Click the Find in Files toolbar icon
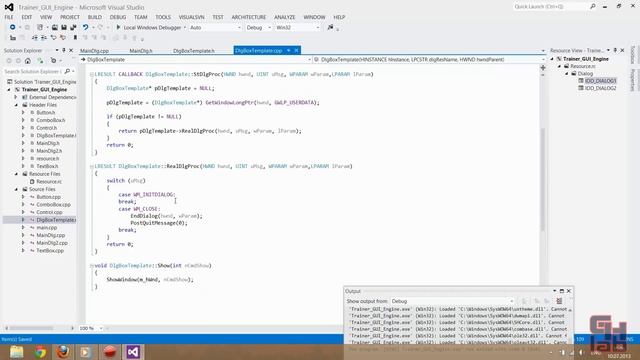This screenshot has height=360, width=640. pos(330,27)
